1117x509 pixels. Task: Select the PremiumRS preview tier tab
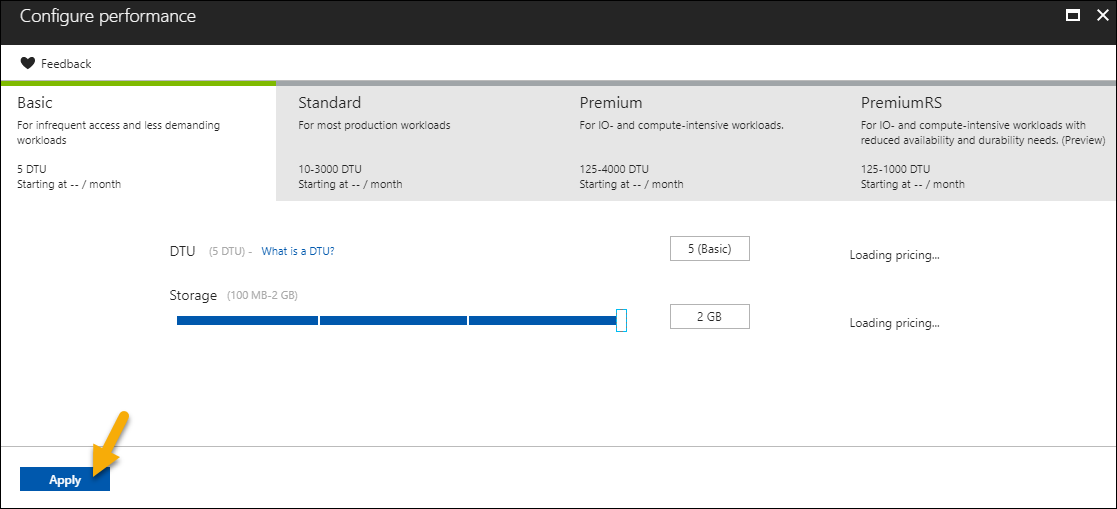pos(978,143)
